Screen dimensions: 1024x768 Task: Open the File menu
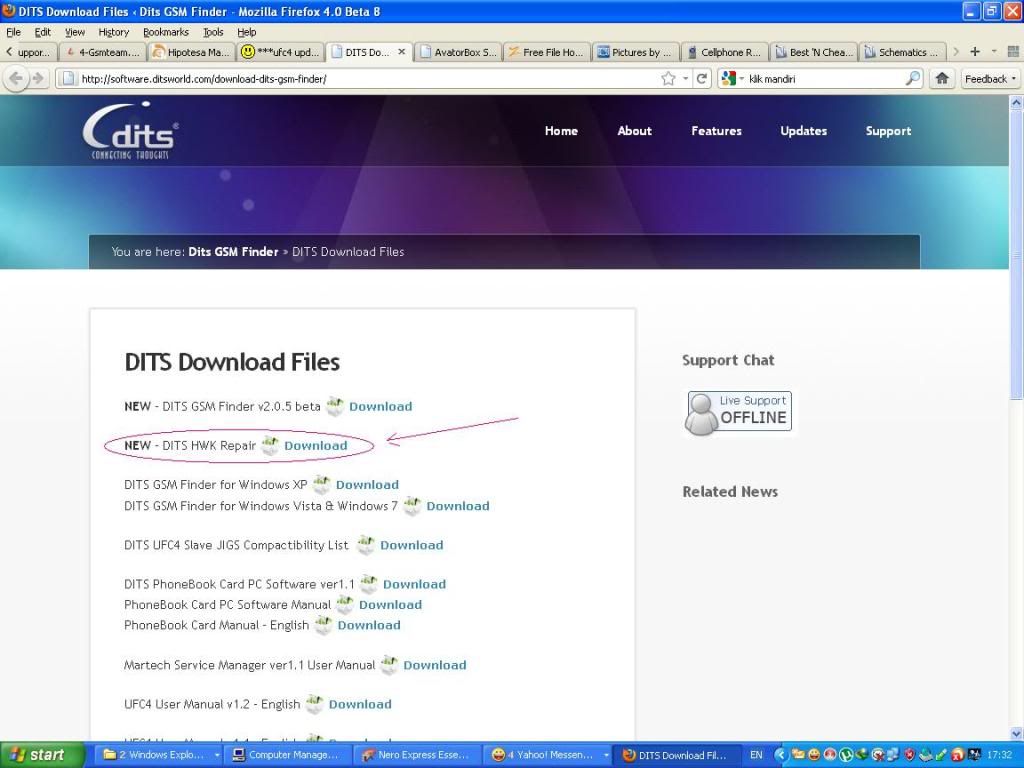[13, 32]
